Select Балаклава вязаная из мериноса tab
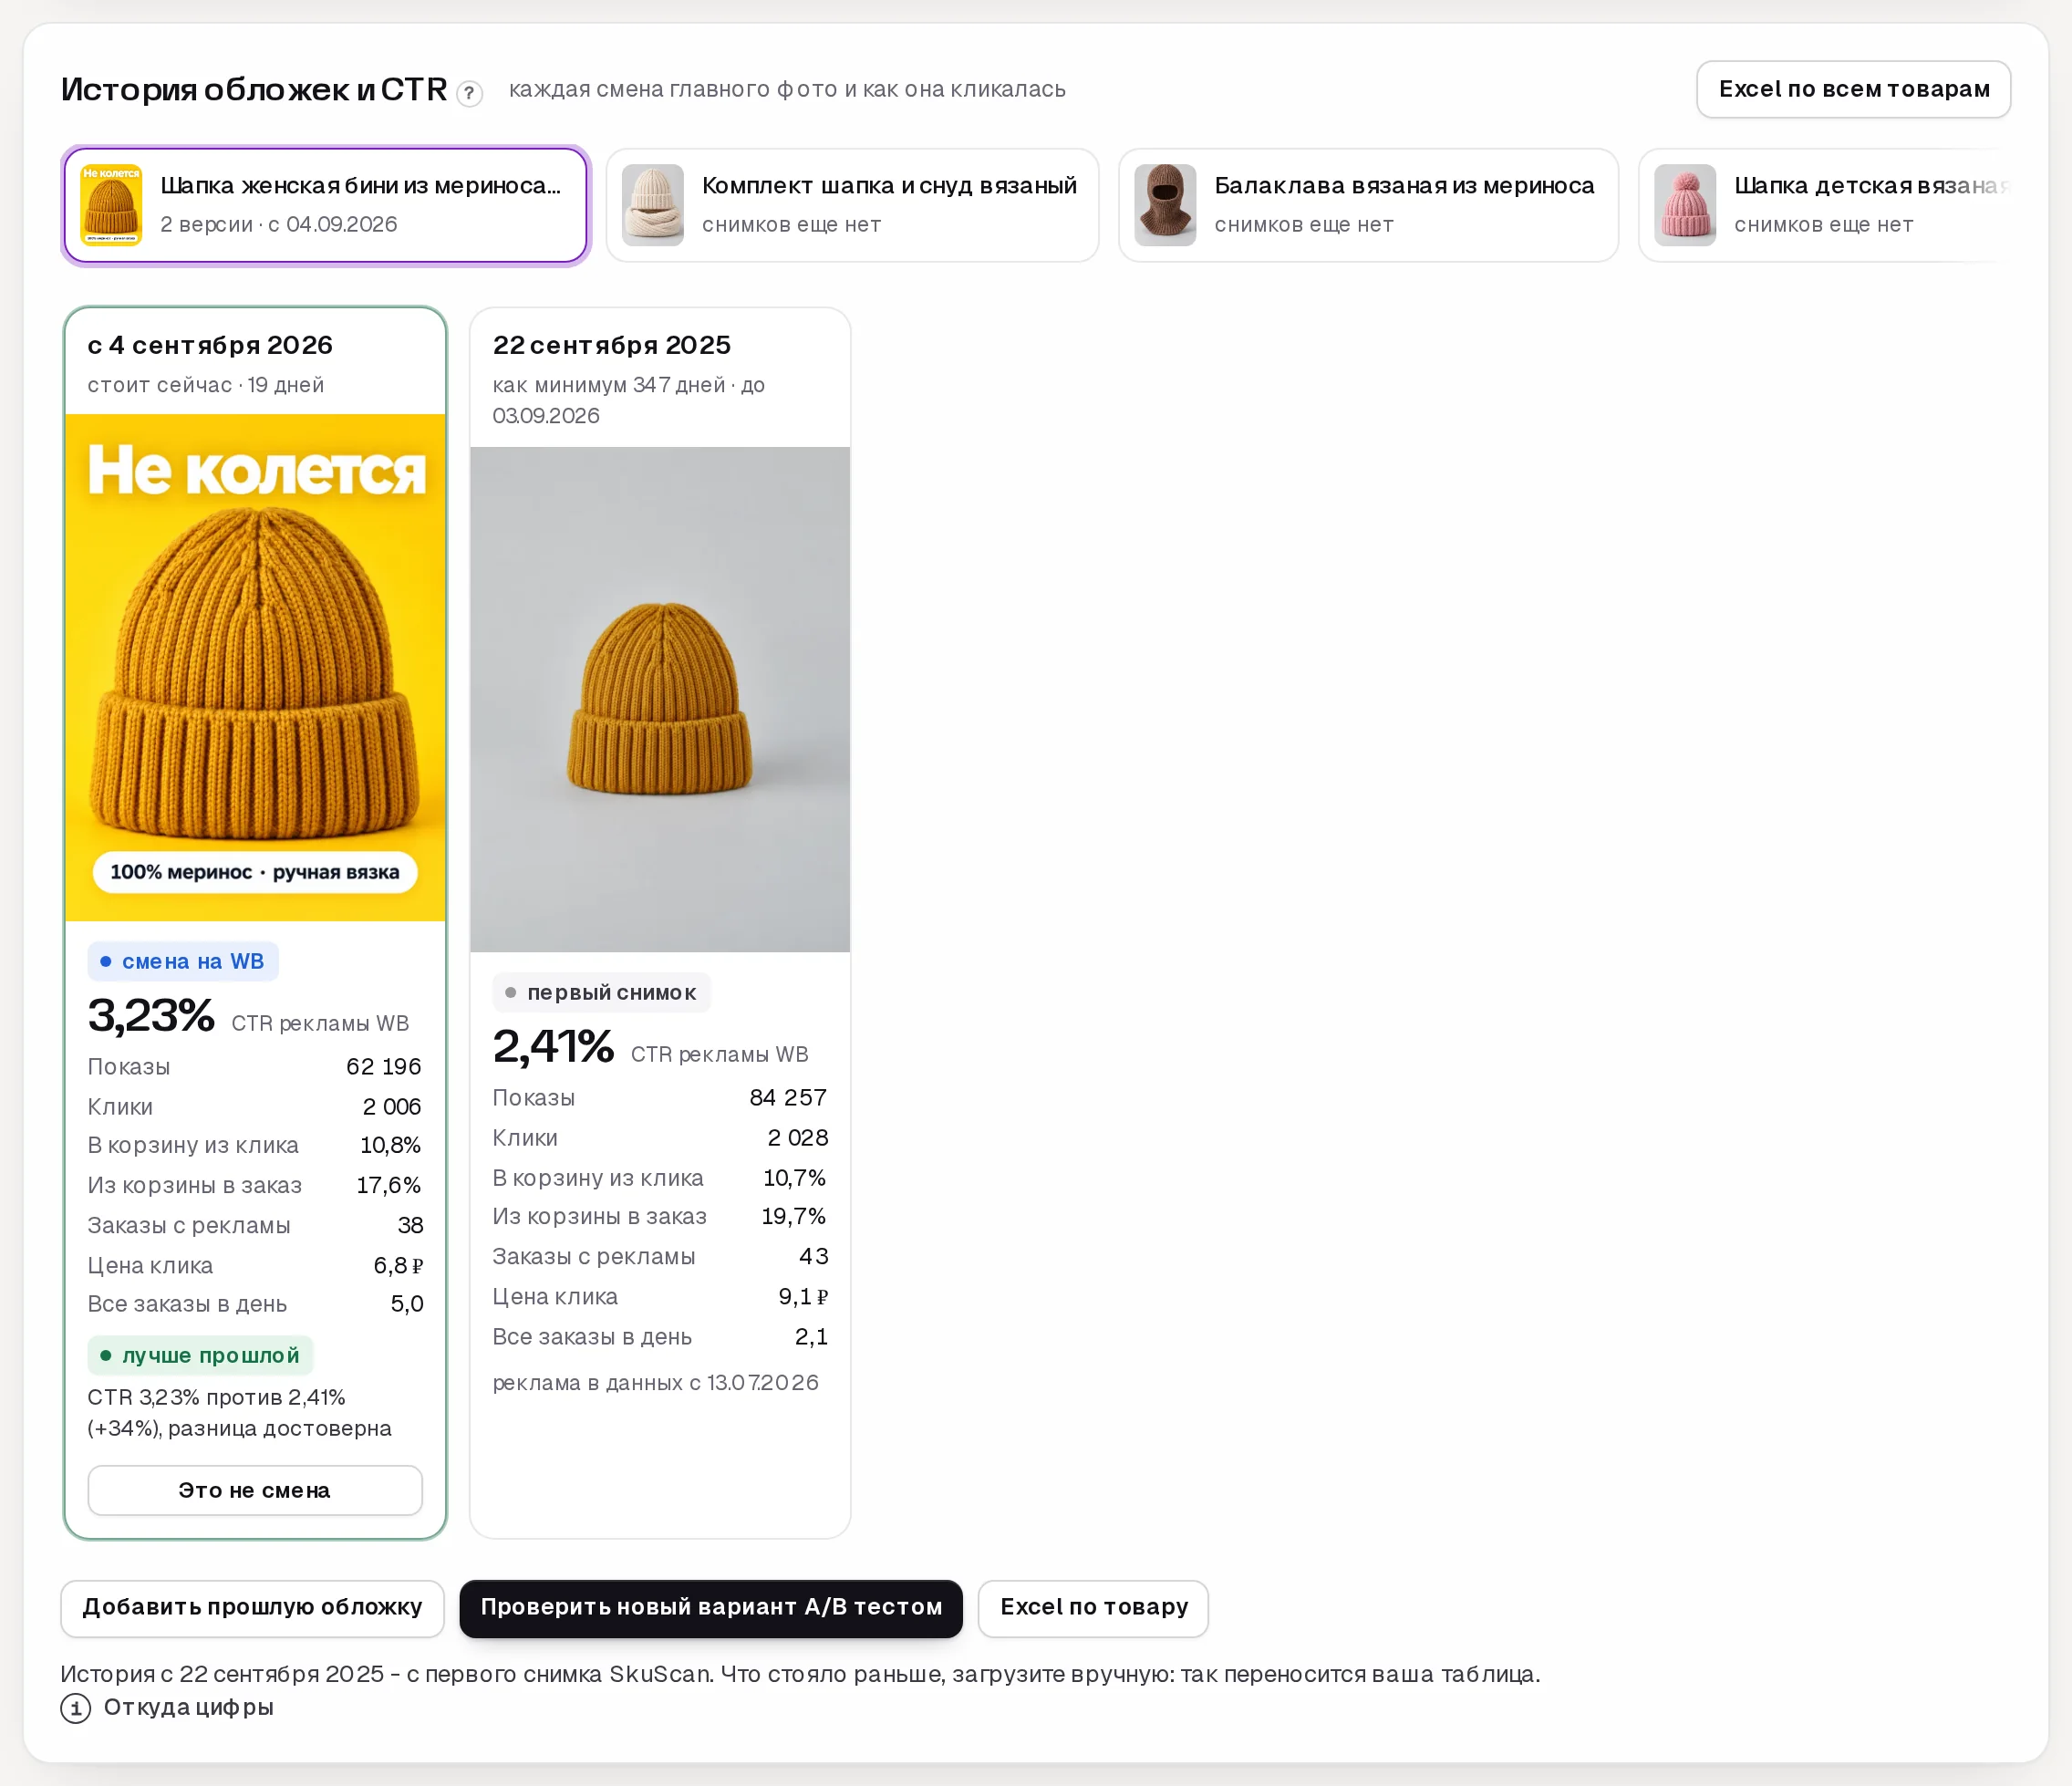 pyautogui.click(x=1368, y=205)
